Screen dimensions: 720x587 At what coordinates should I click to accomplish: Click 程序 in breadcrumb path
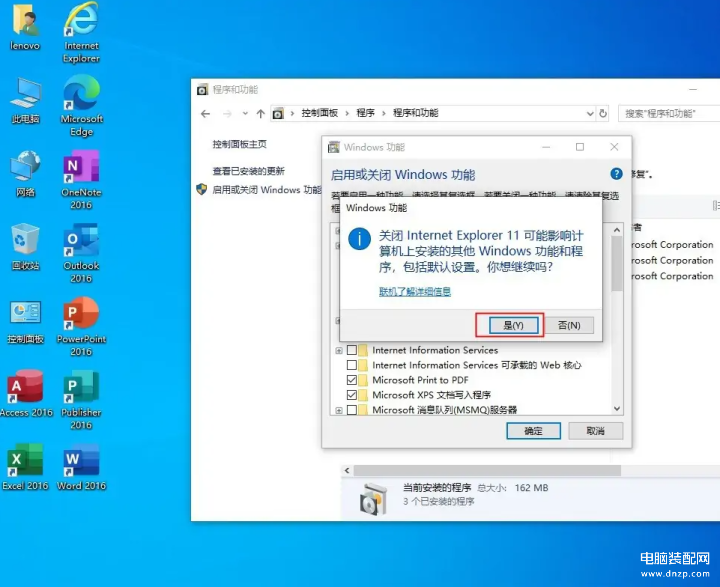[x=366, y=113]
